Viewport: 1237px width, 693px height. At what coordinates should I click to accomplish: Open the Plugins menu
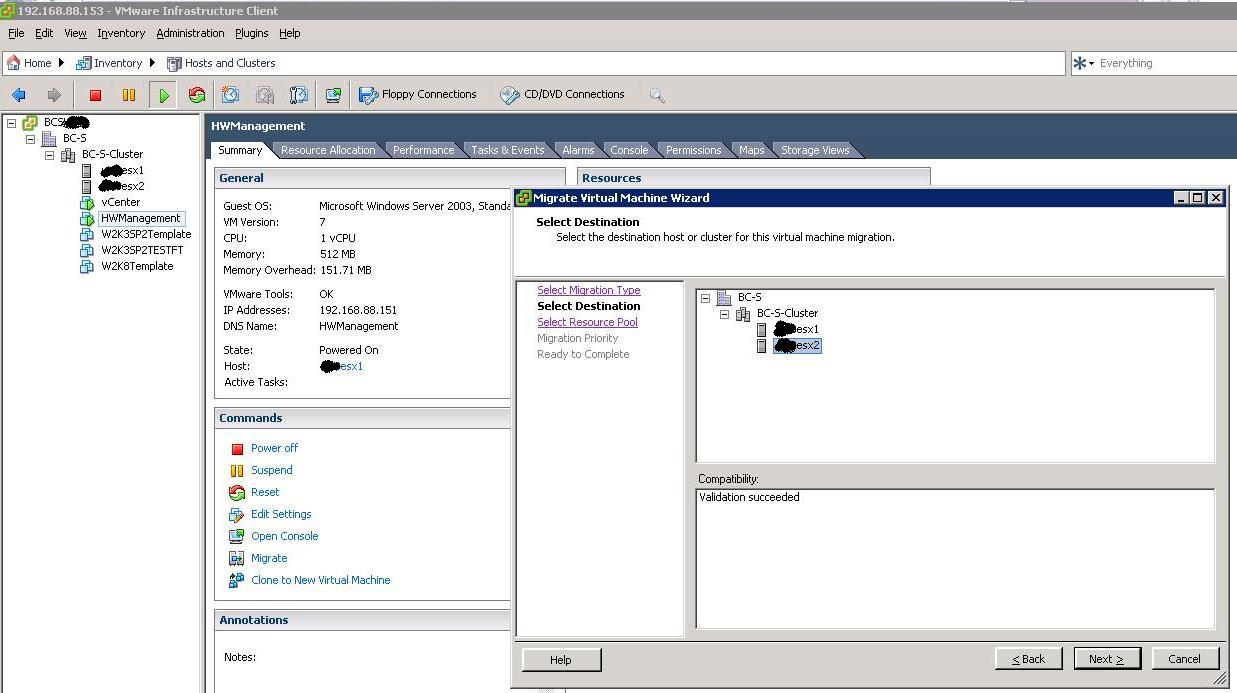coord(251,33)
